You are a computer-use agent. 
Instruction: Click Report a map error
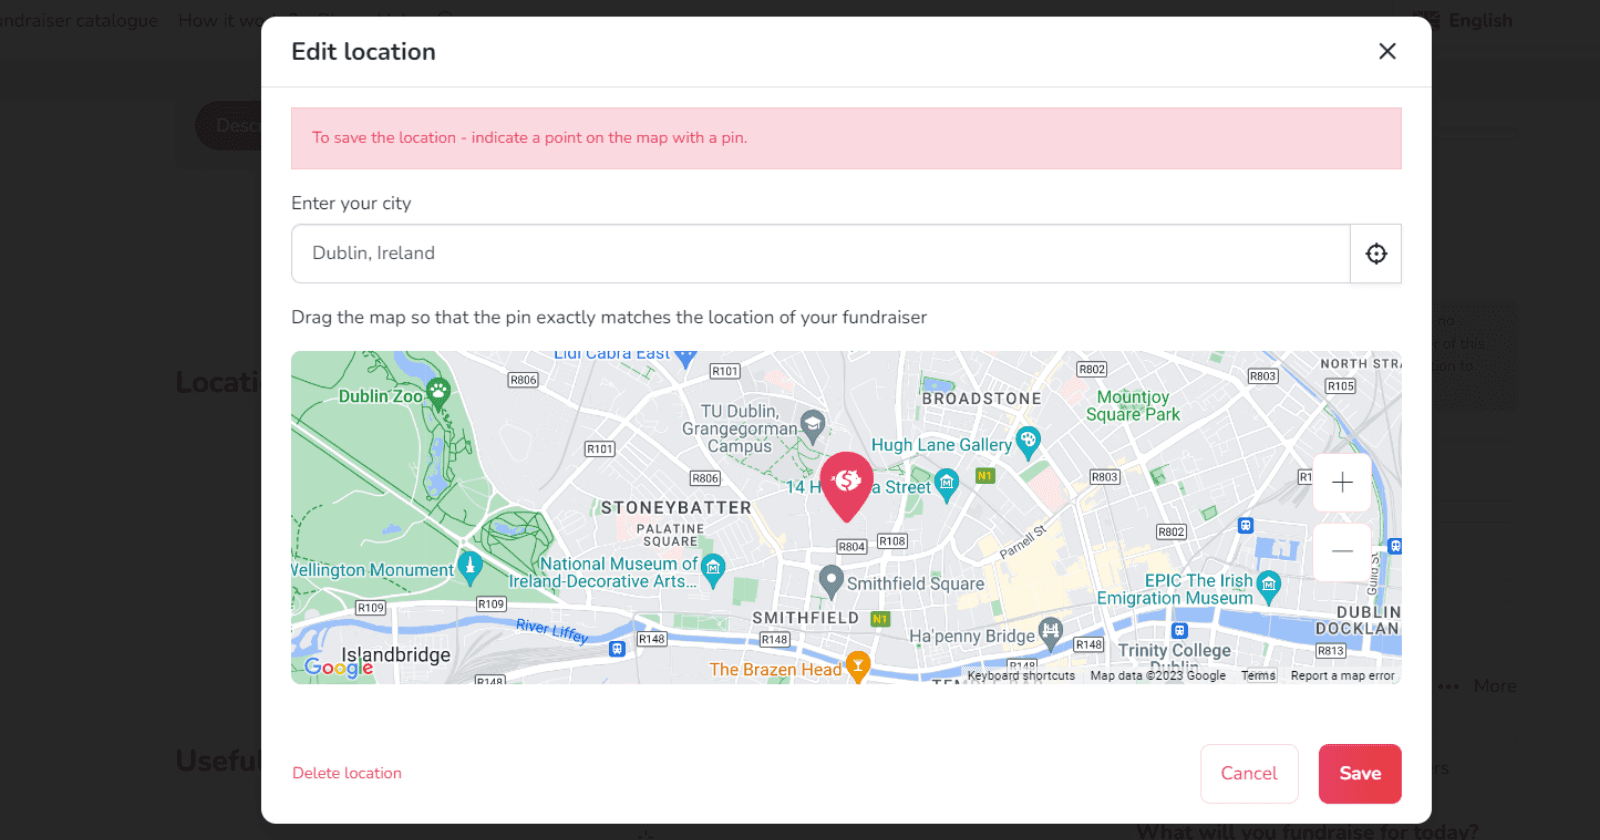point(1342,676)
